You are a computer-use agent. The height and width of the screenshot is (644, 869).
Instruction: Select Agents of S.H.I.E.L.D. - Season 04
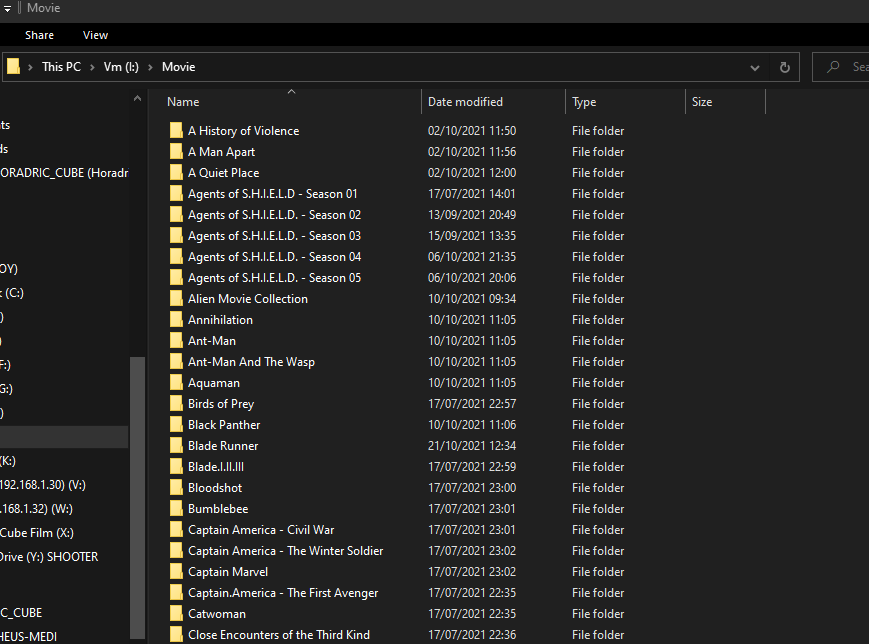(274, 257)
